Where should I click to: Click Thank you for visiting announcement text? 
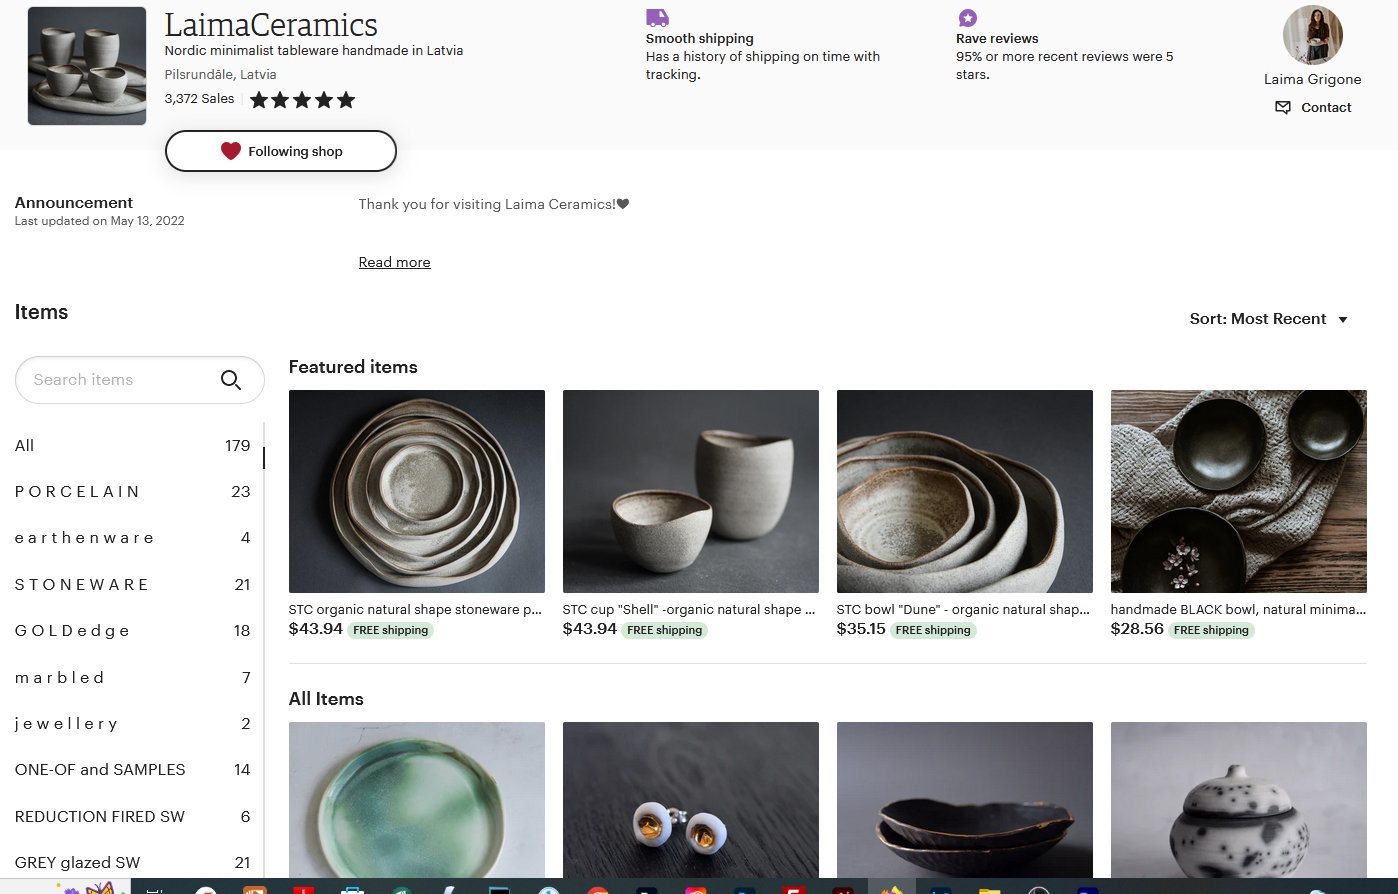[494, 204]
